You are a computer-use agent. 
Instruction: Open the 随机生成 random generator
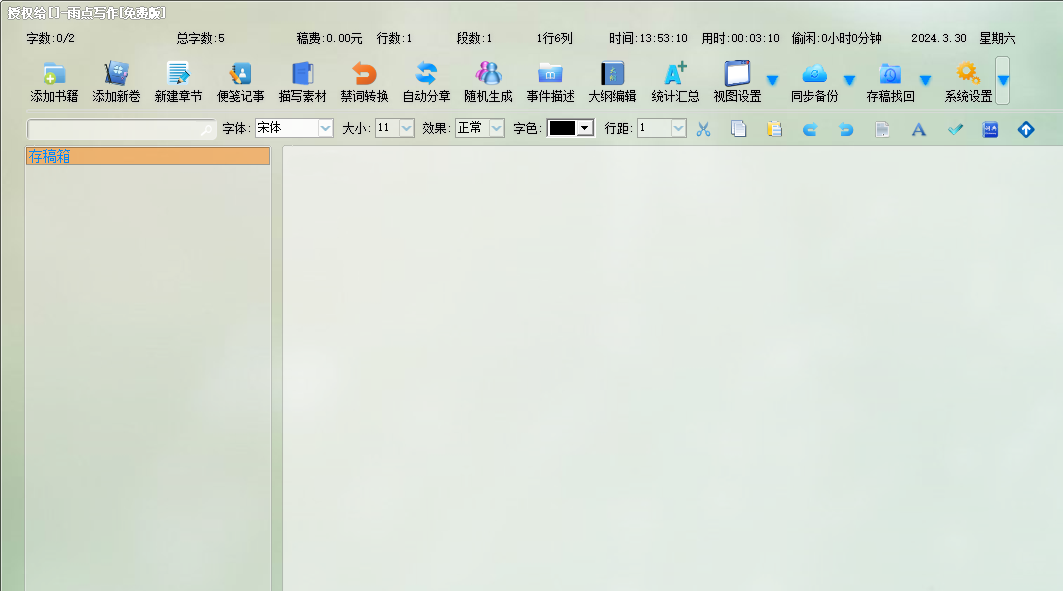pyautogui.click(x=488, y=82)
